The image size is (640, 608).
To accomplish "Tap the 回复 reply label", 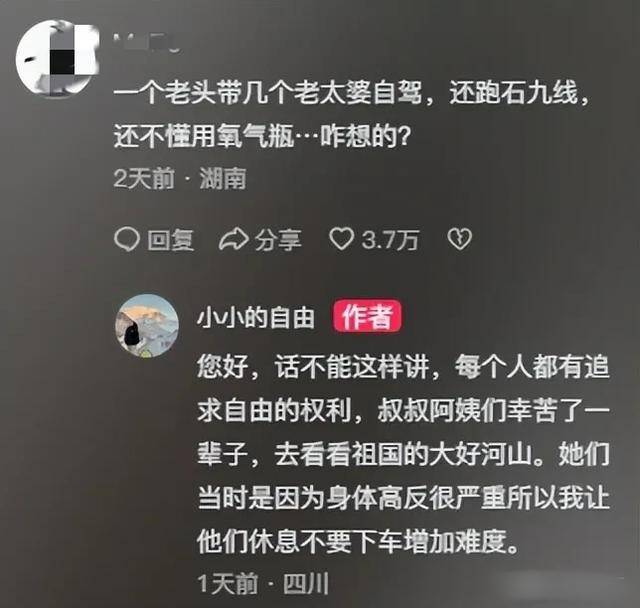I will tap(171, 240).
